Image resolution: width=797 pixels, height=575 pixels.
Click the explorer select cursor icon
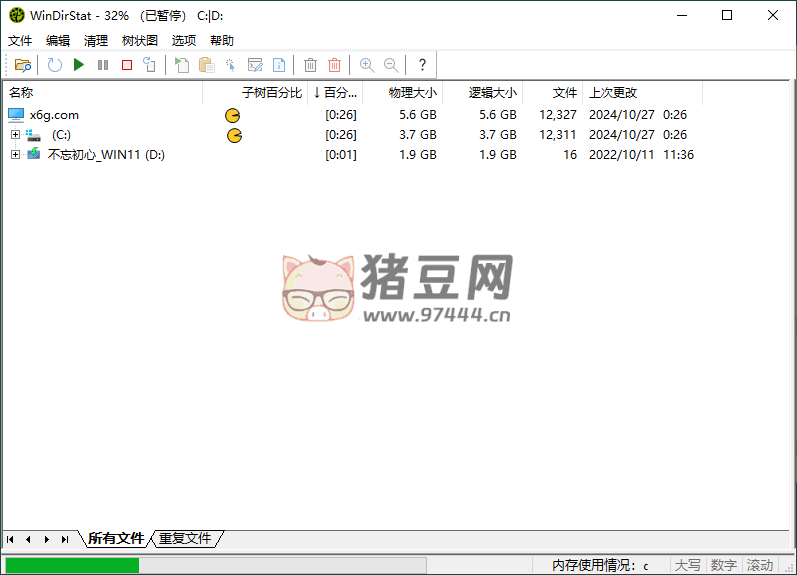point(230,65)
